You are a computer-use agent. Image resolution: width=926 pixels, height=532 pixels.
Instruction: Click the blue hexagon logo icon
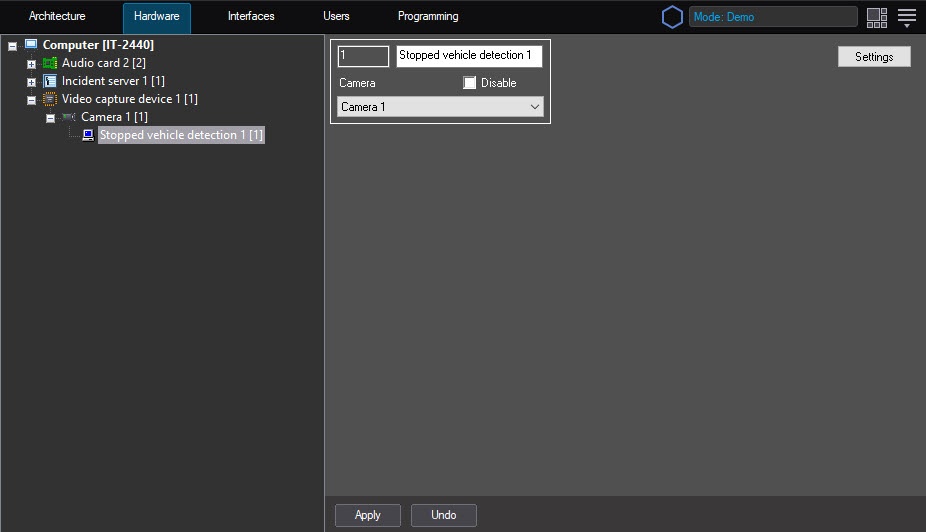[672, 17]
